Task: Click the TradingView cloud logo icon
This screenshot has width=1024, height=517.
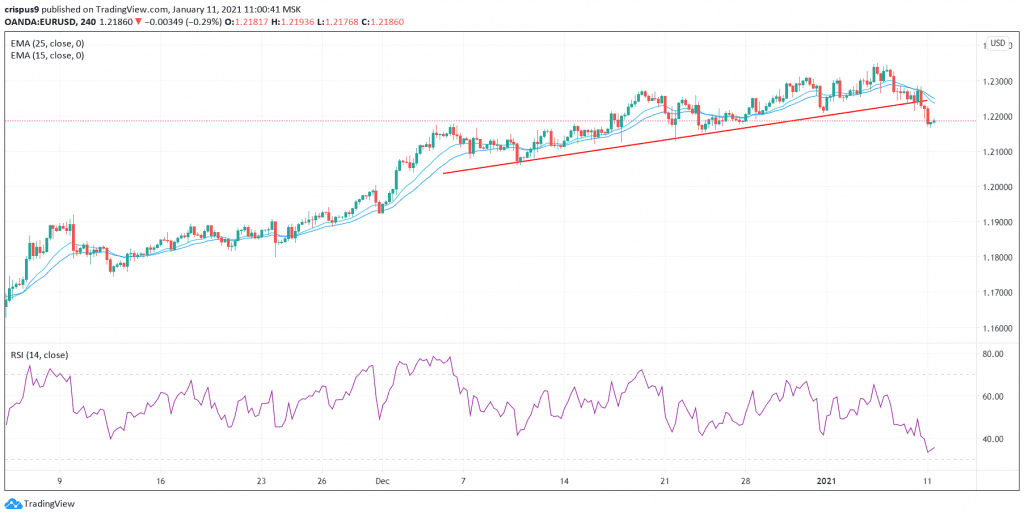Action: tap(12, 504)
